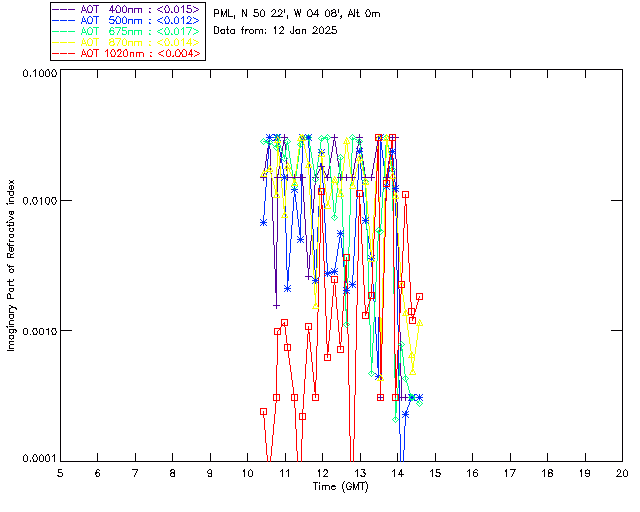
Task: Click the station text 'PML, N 50 22'
Action: point(251,13)
